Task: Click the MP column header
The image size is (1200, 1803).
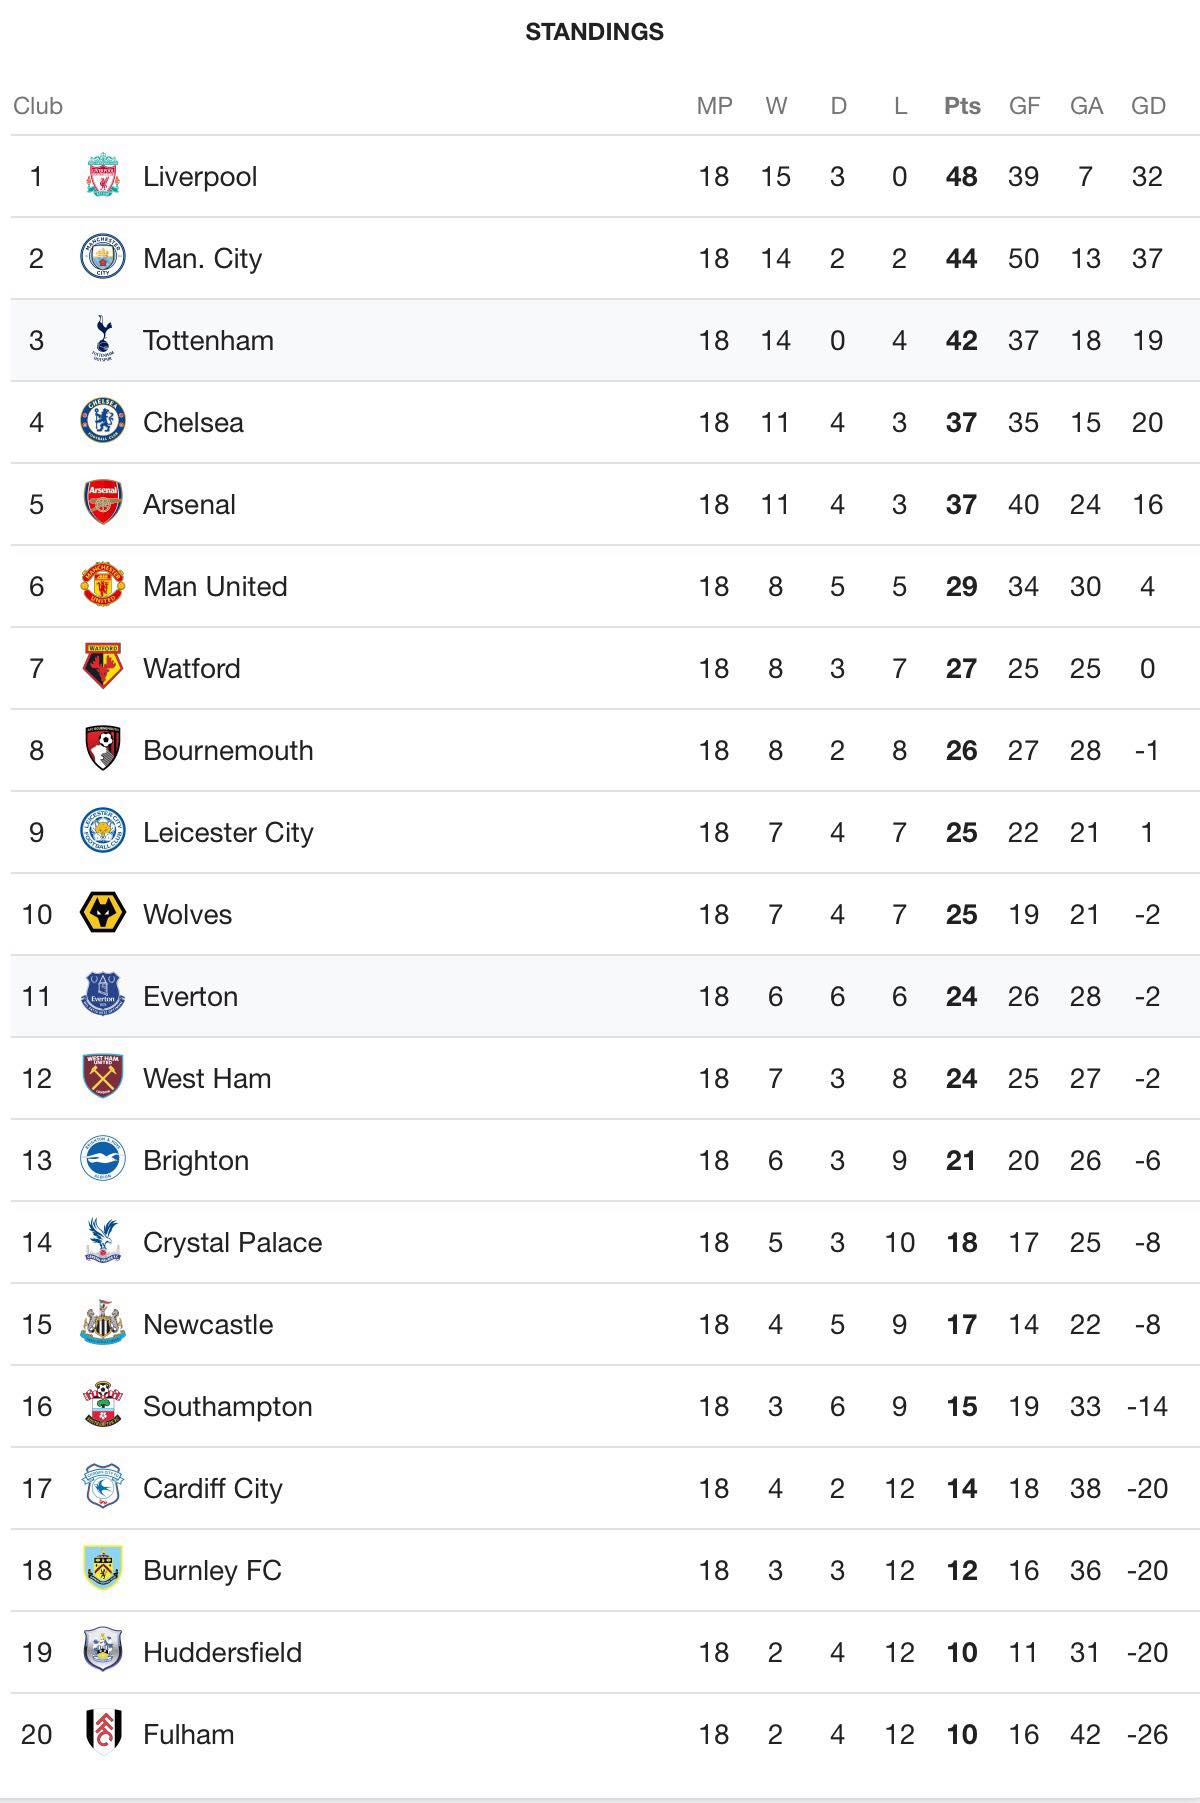Action: [714, 106]
